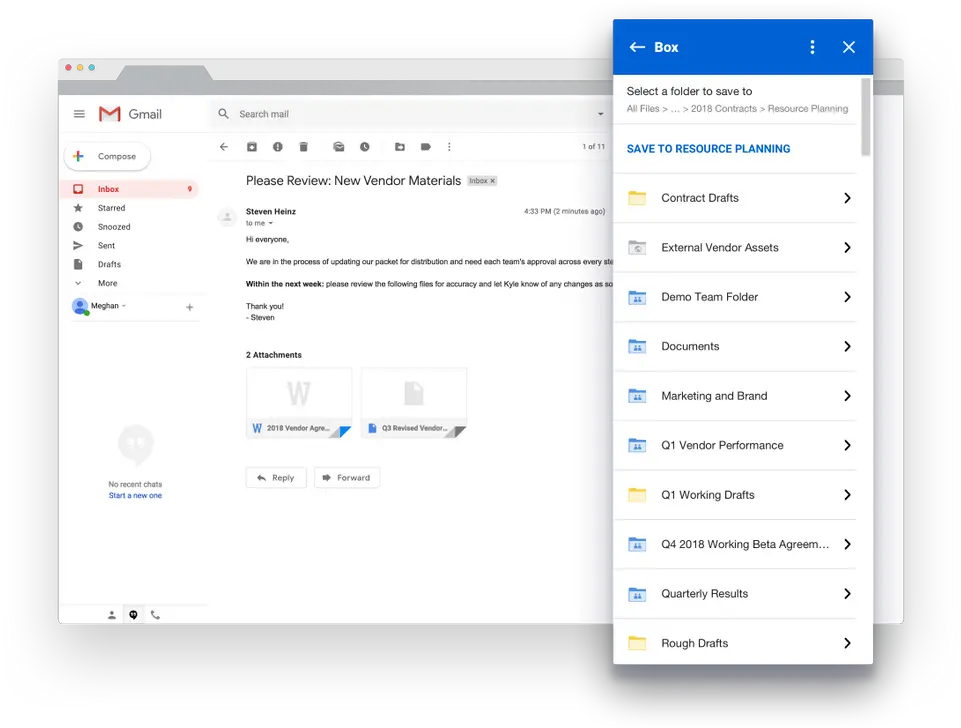Expand recipient details next to 'to me'
Viewport: 961px width, 728px height.
point(270,224)
